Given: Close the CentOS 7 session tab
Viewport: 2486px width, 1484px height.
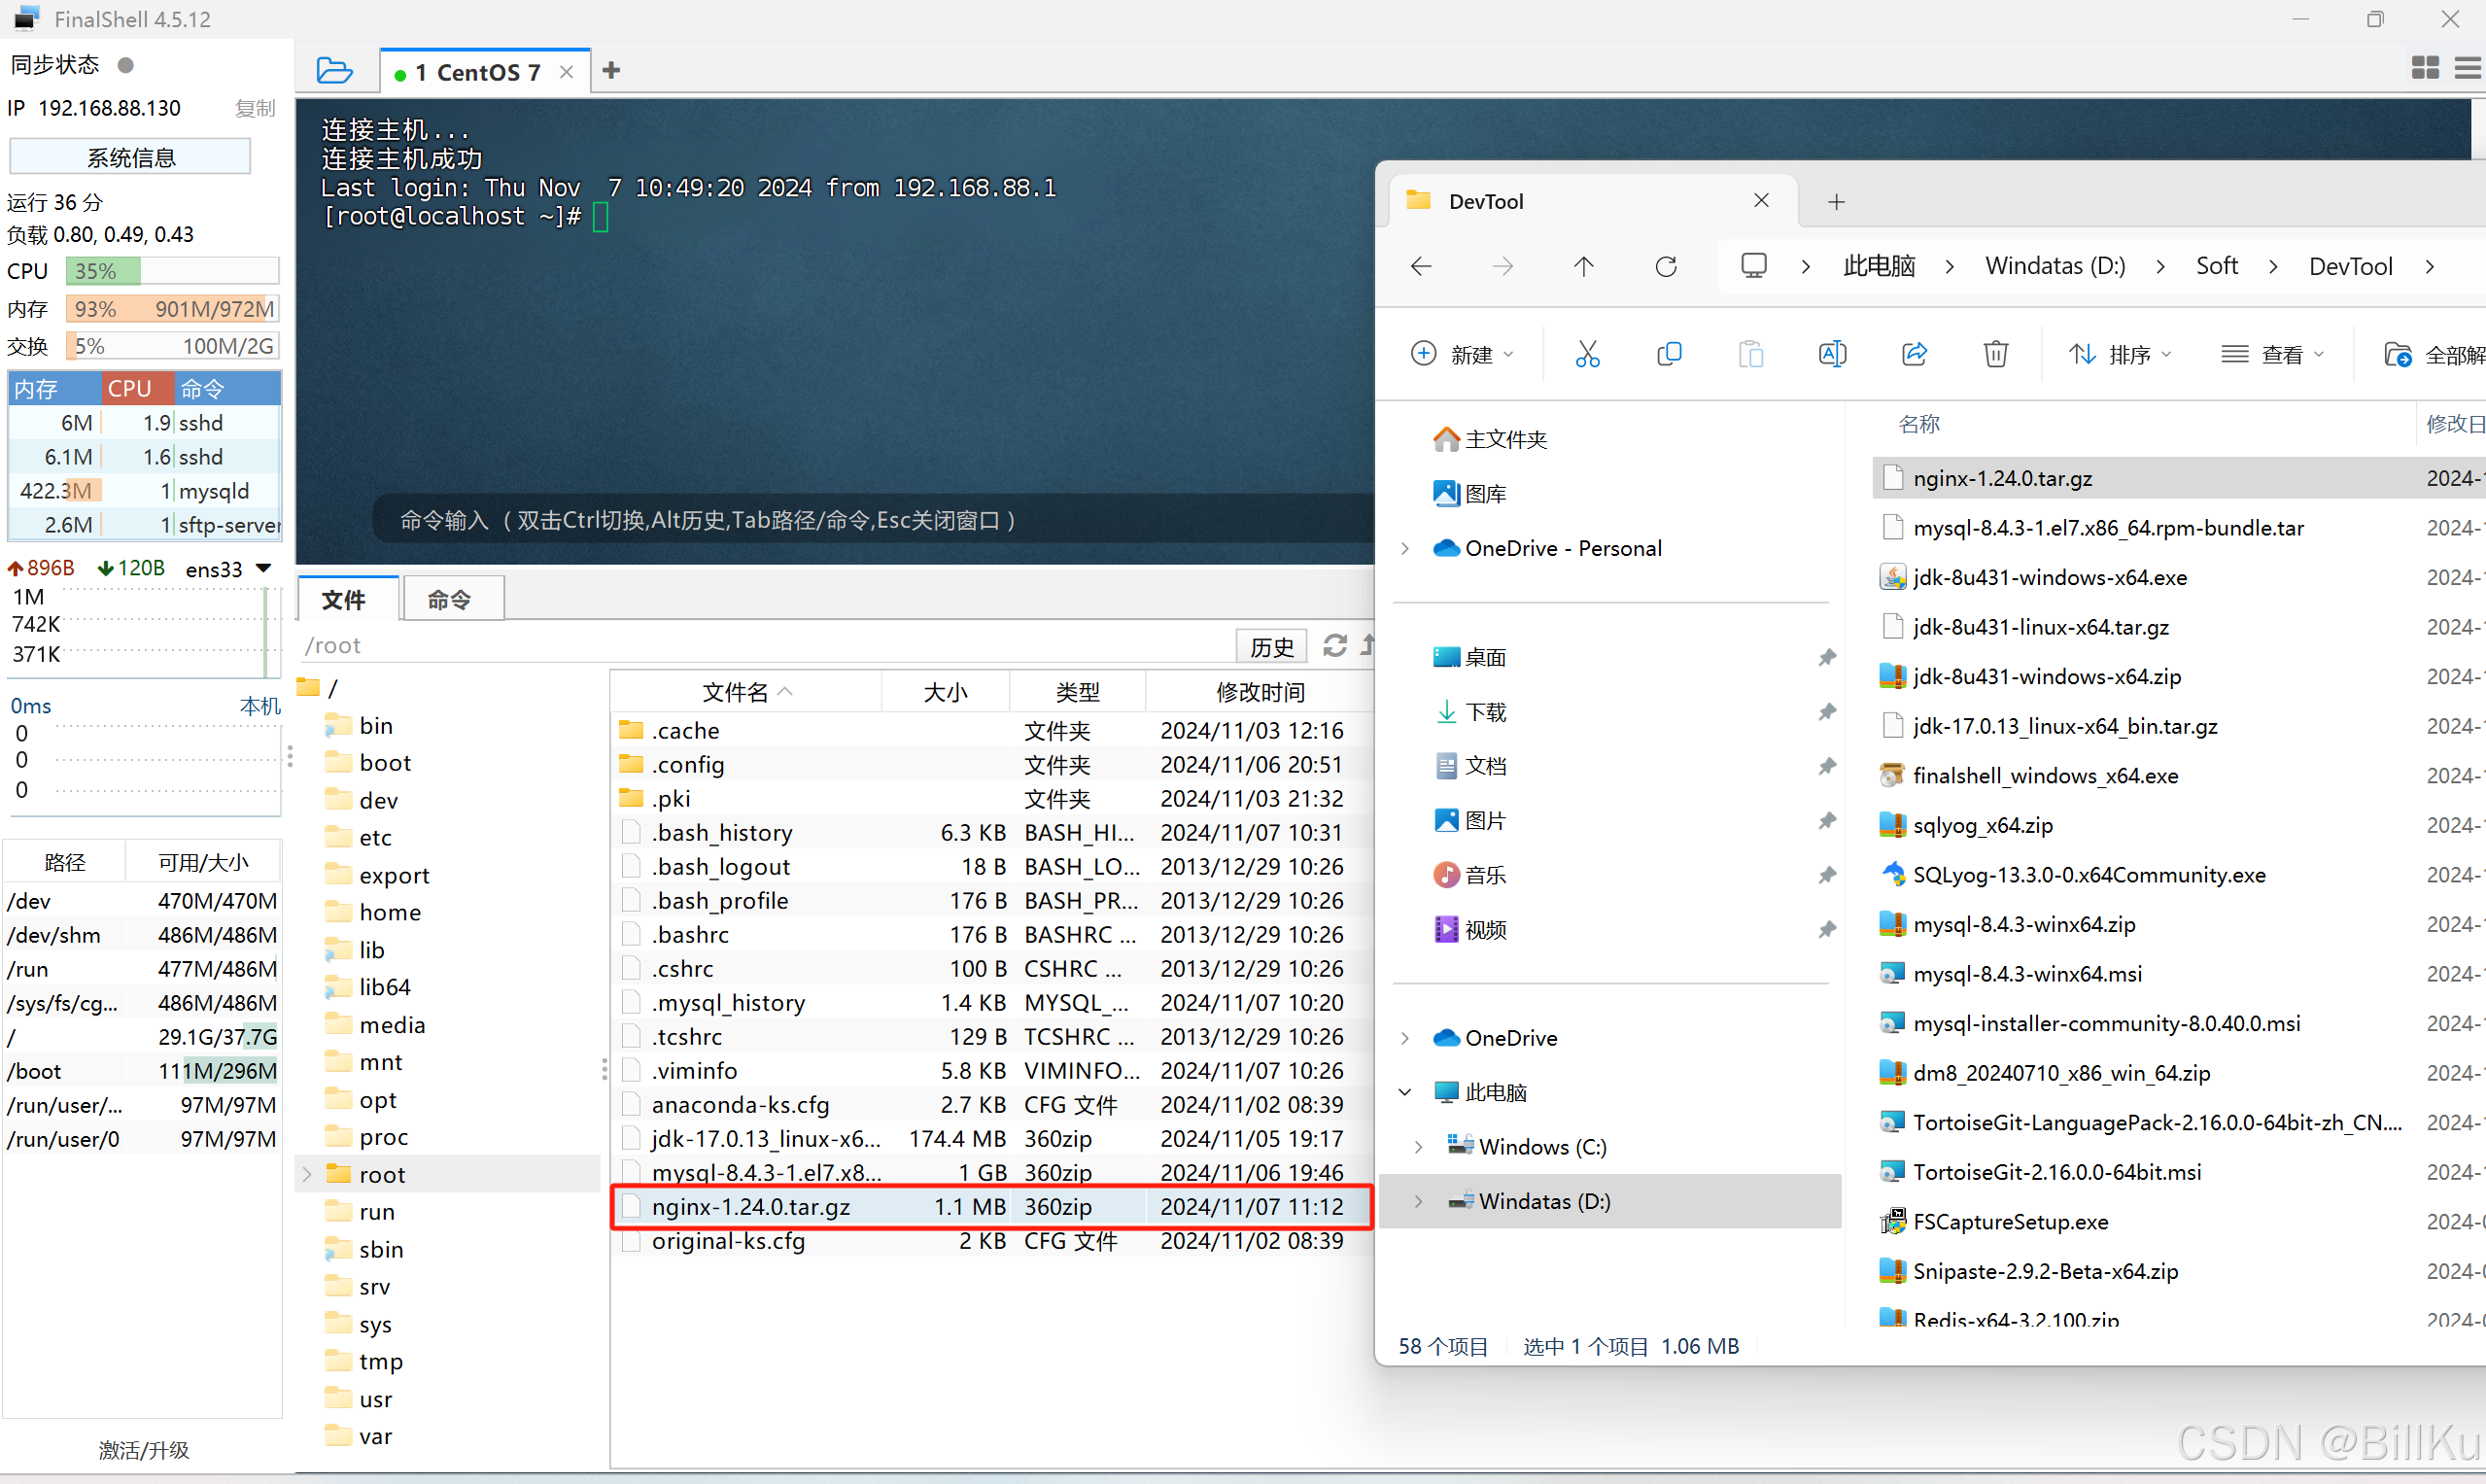Looking at the screenshot, I should coord(567,72).
